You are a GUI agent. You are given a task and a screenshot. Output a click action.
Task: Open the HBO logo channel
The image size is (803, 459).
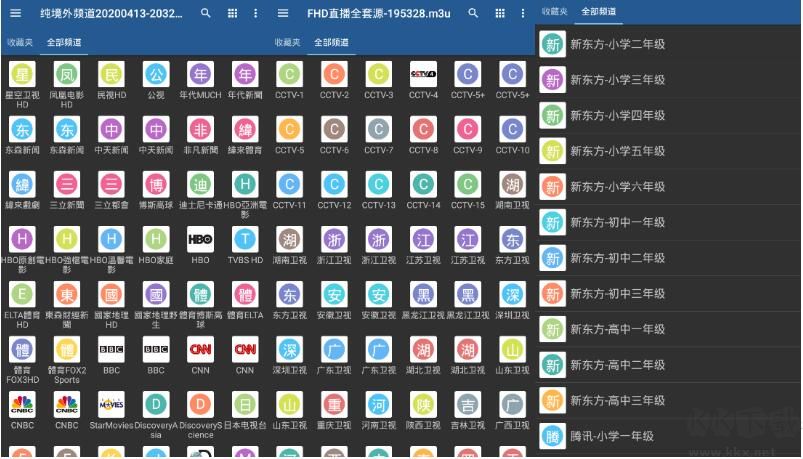pos(201,245)
